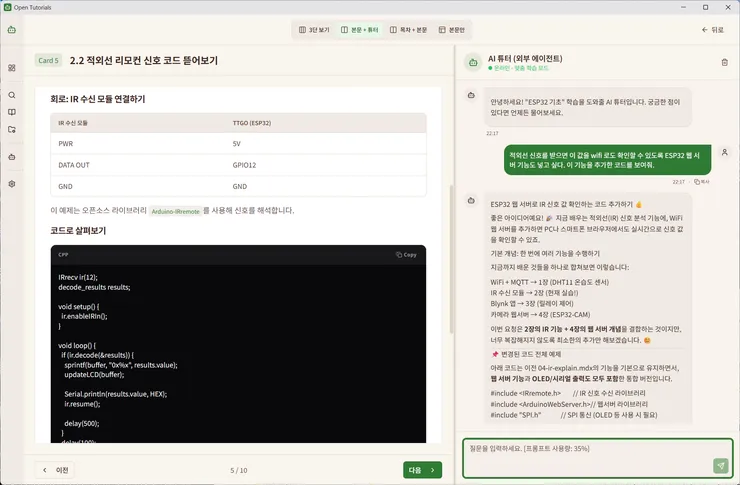The width and height of the screenshot is (740, 485).
Task: Click the GPIO12 table cell
Action: [244, 165]
